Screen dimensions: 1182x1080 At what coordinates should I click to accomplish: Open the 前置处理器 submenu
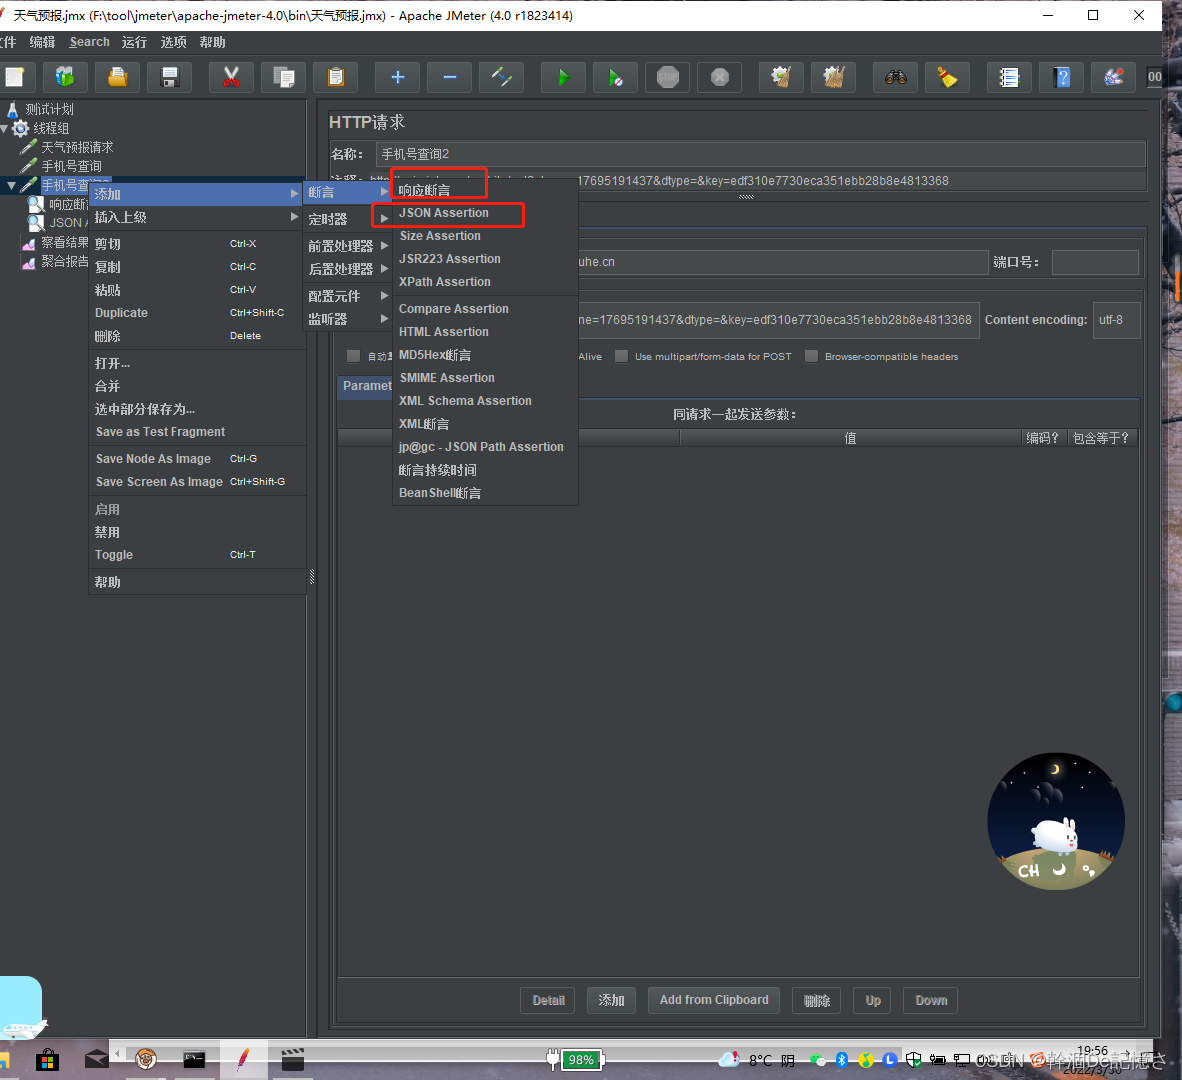click(x=347, y=246)
